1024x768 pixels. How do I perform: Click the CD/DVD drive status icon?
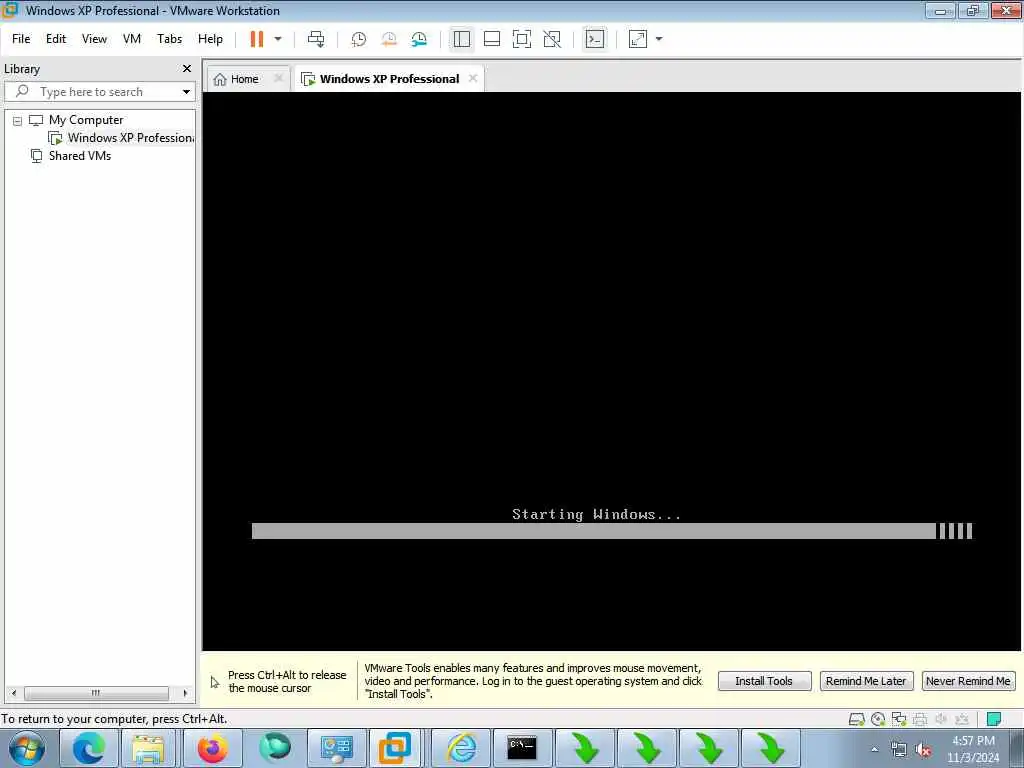(878, 719)
